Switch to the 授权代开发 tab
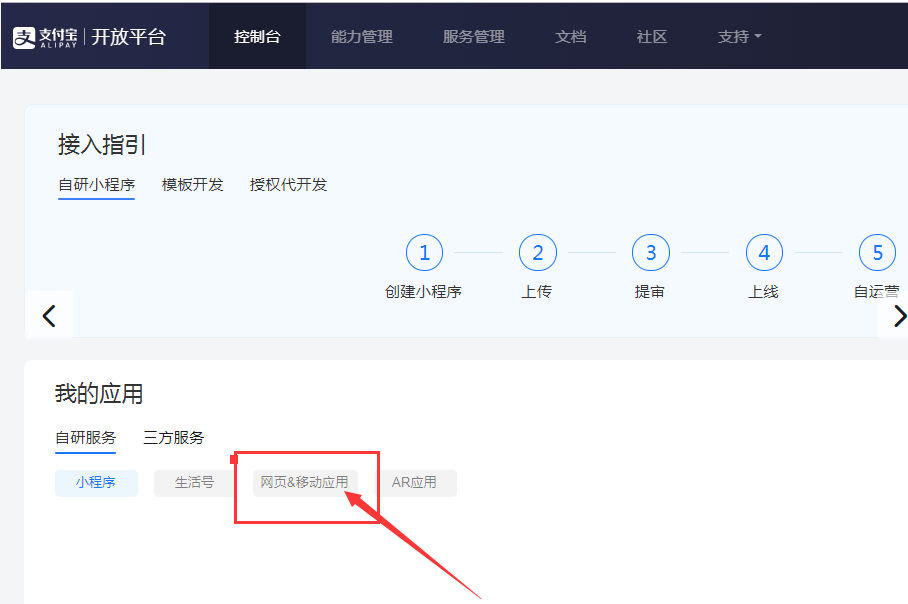The image size is (908, 604). coord(289,185)
